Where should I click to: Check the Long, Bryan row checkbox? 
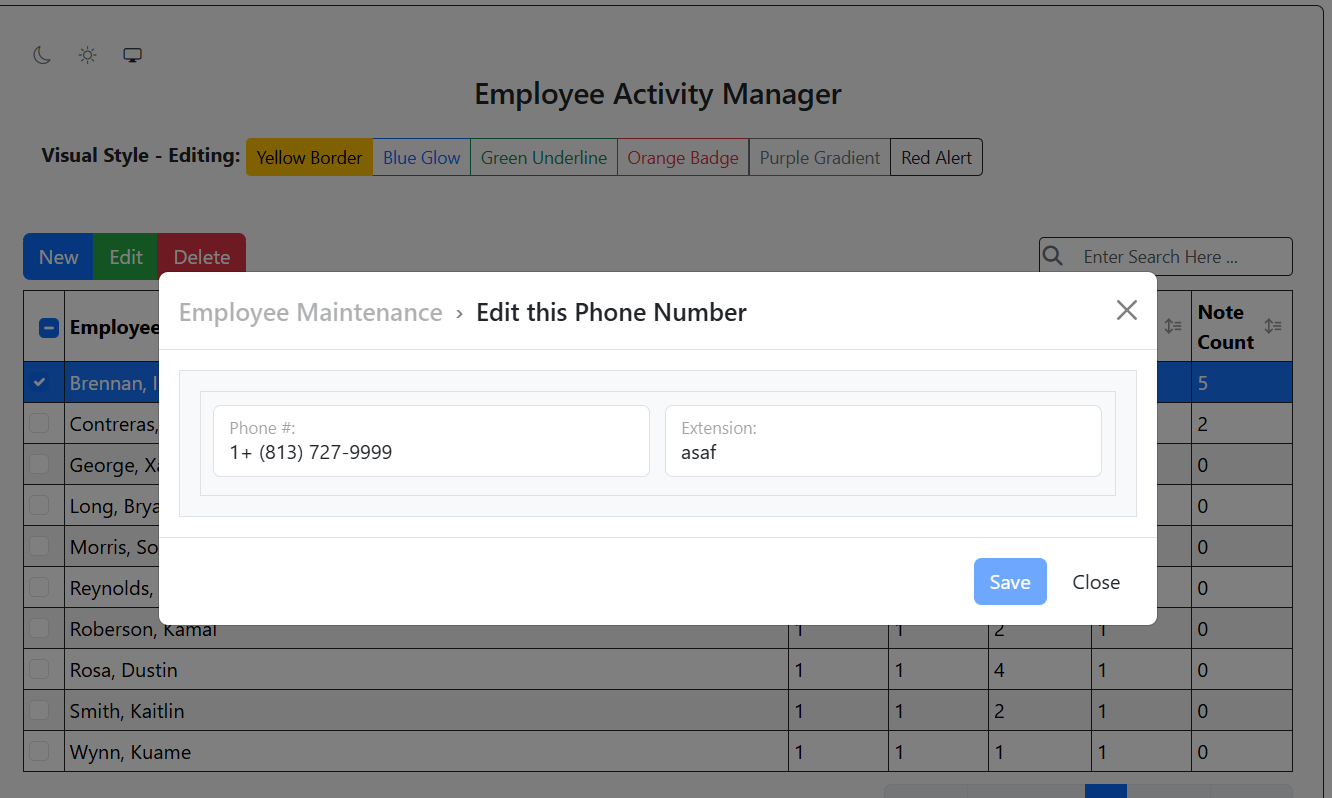pos(40,506)
